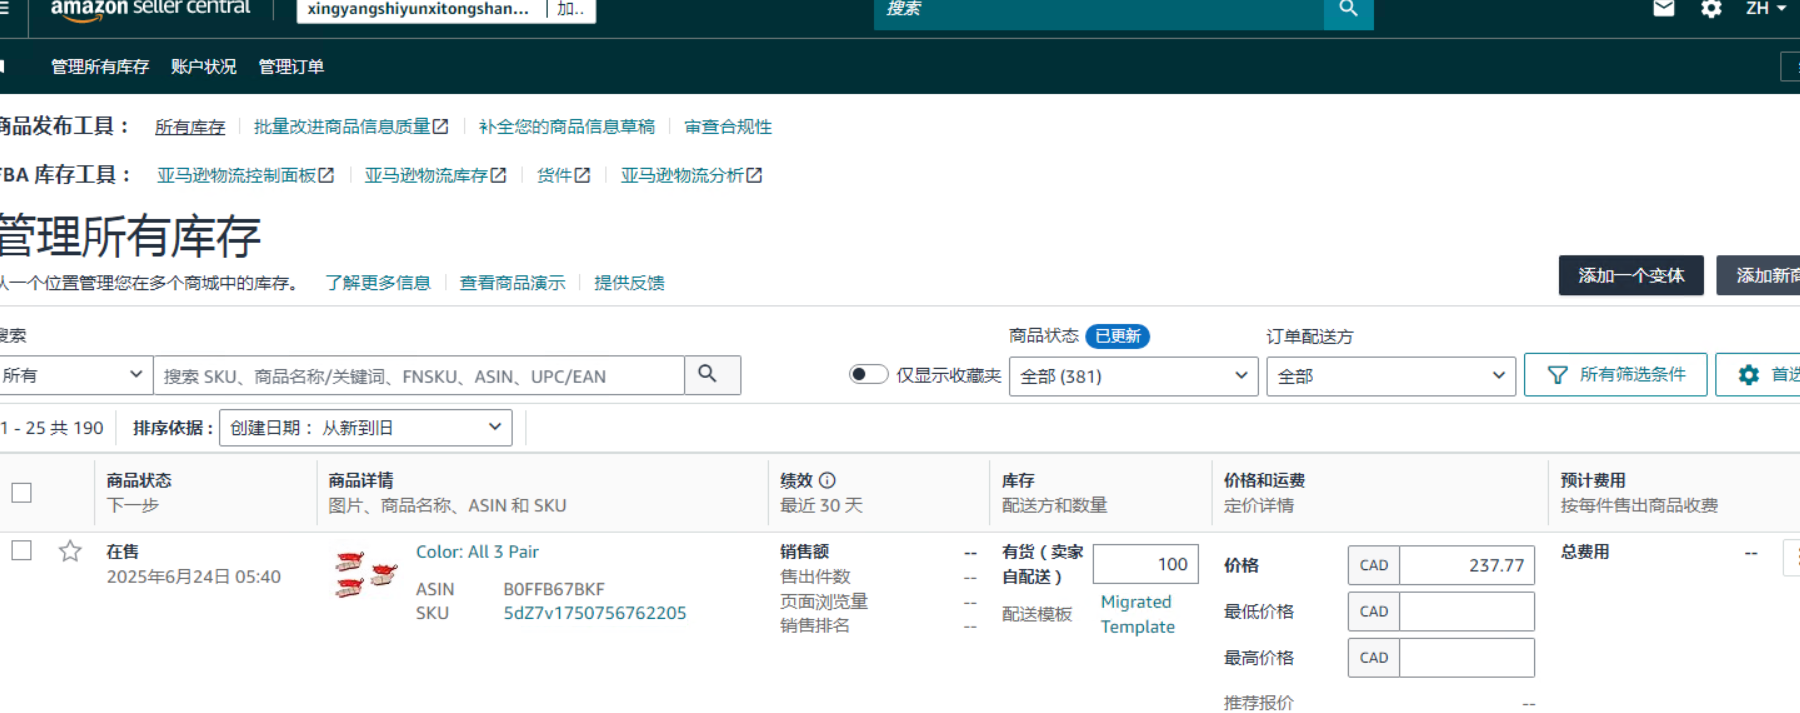
Task: Go to 管理订单 menu item
Action: [x=291, y=67]
